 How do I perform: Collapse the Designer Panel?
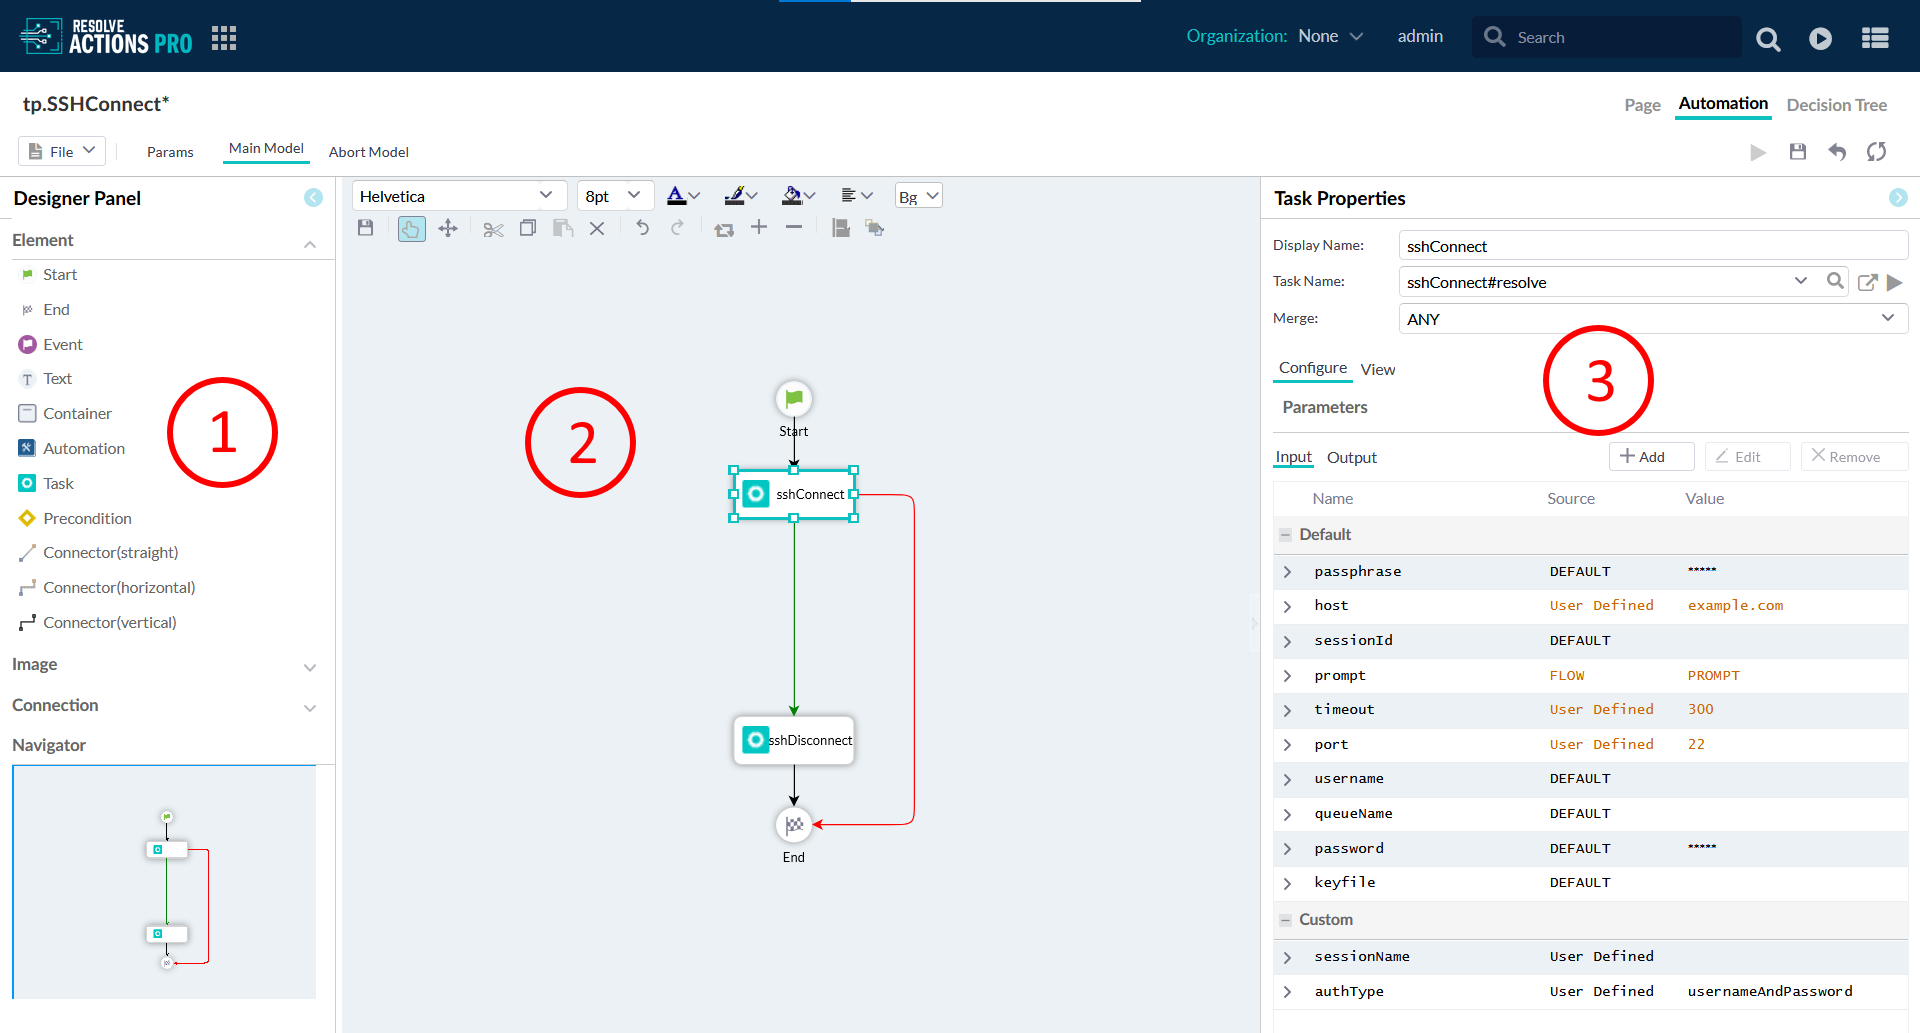click(313, 198)
